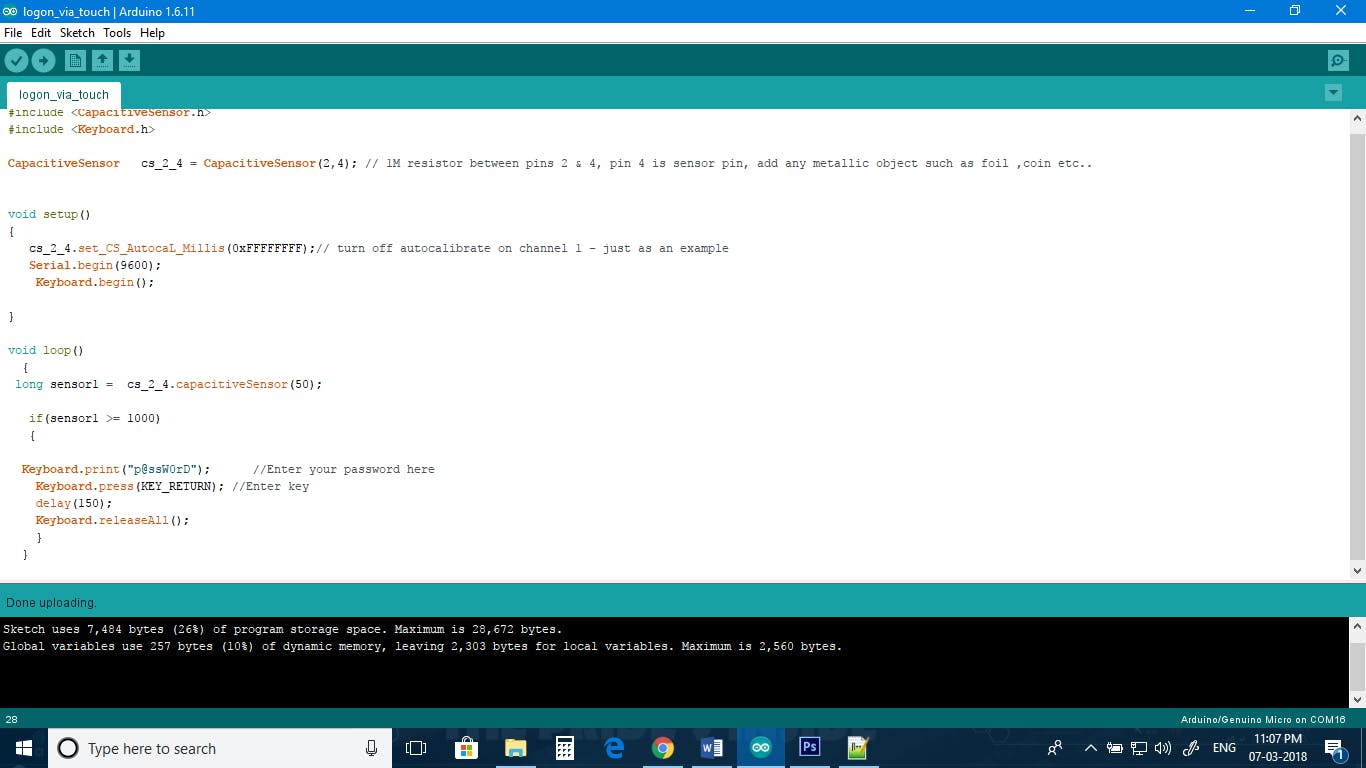Click line number 28 in status bar
The width and height of the screenshot is (1366, 768).
coord(12,720)
